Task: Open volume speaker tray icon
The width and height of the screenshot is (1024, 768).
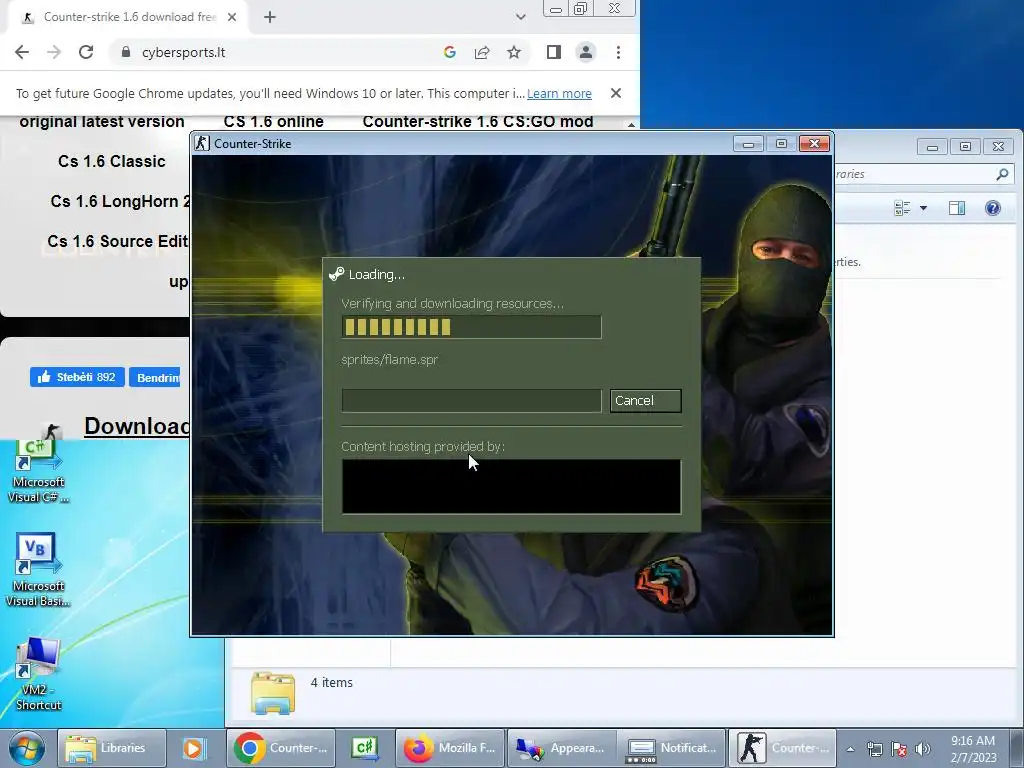Action: tap(923, 749)
